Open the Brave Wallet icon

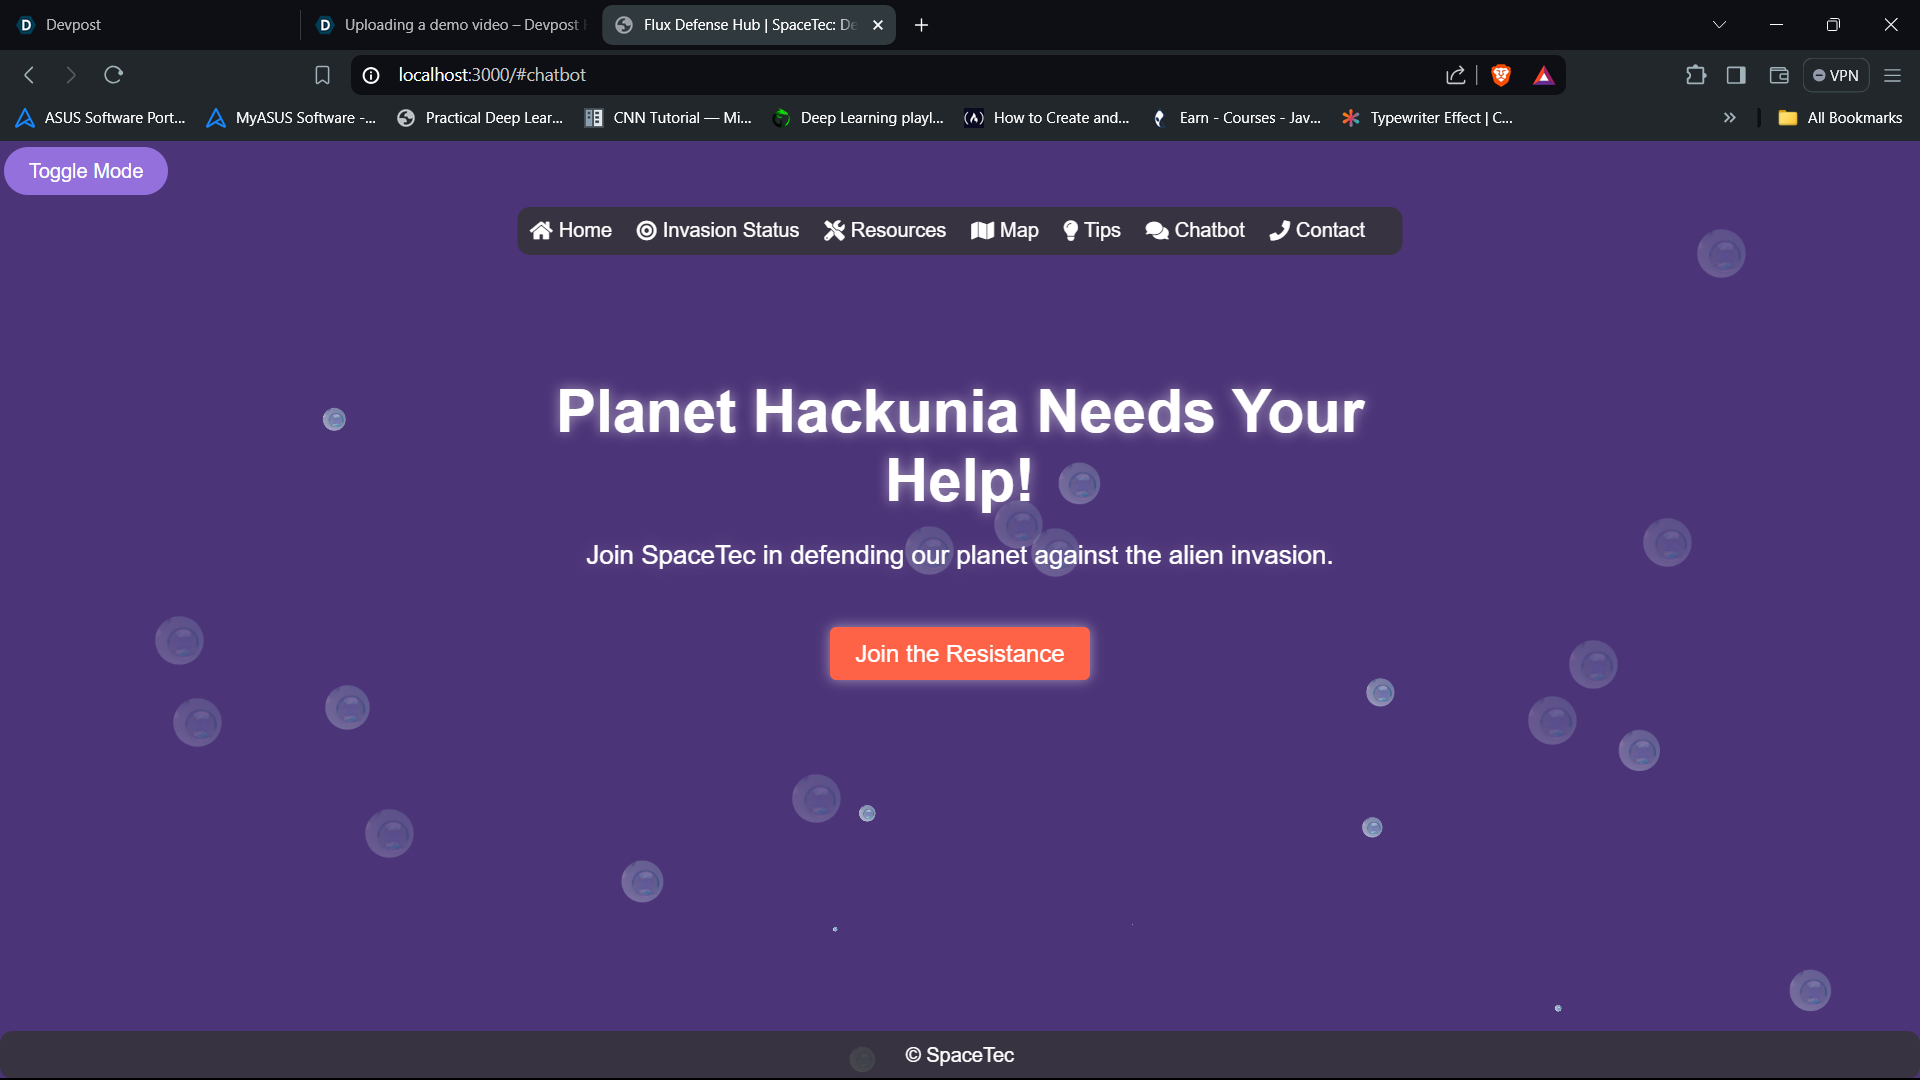[1779, 75]
